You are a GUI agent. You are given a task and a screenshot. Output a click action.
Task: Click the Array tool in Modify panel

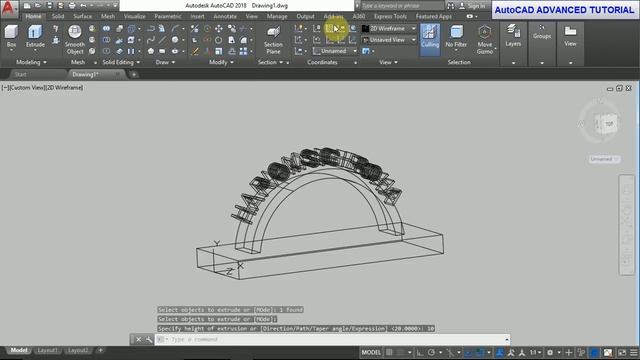(243, 51)
